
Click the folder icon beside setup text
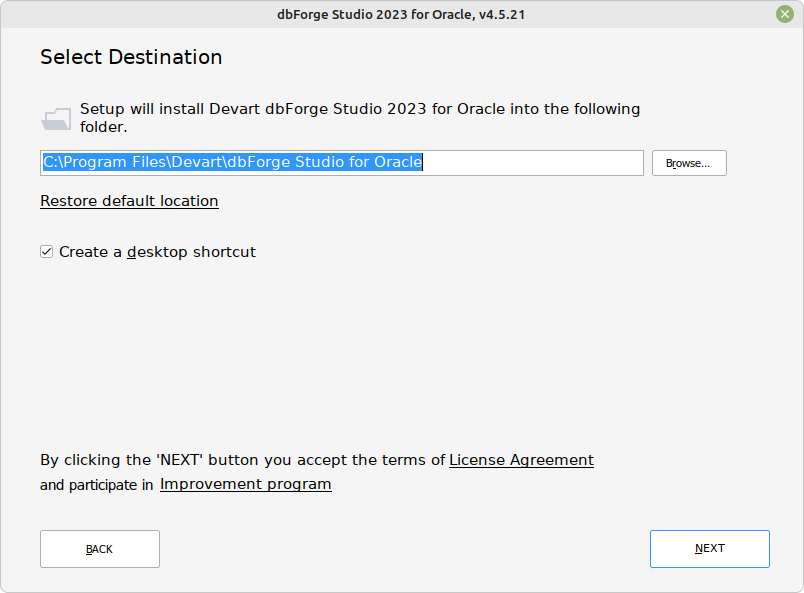tap(56, 118)
